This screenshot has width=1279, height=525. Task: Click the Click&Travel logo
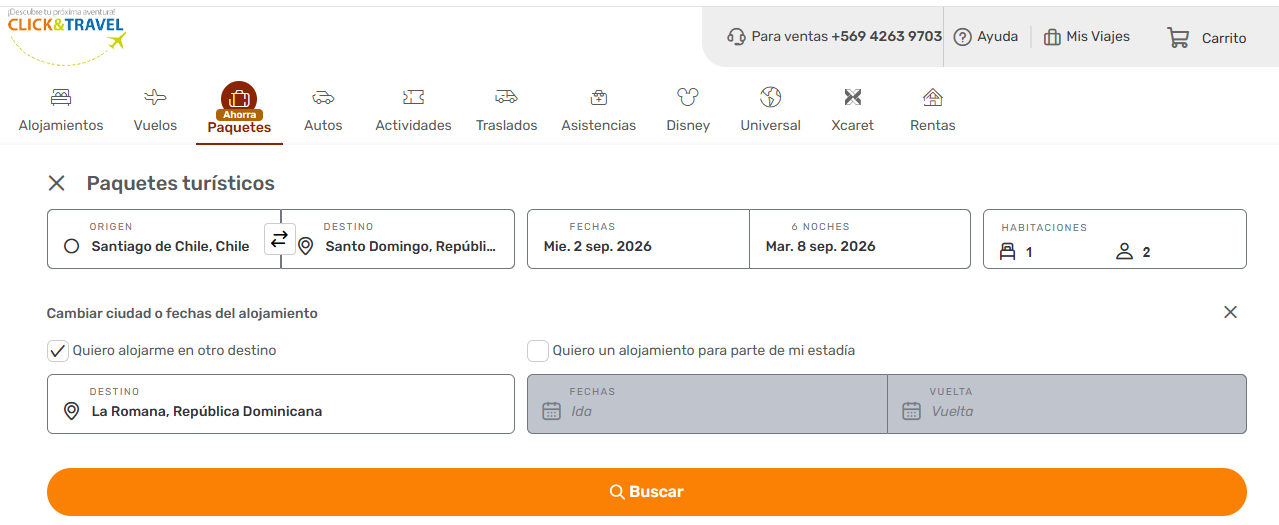pos(66,35)
